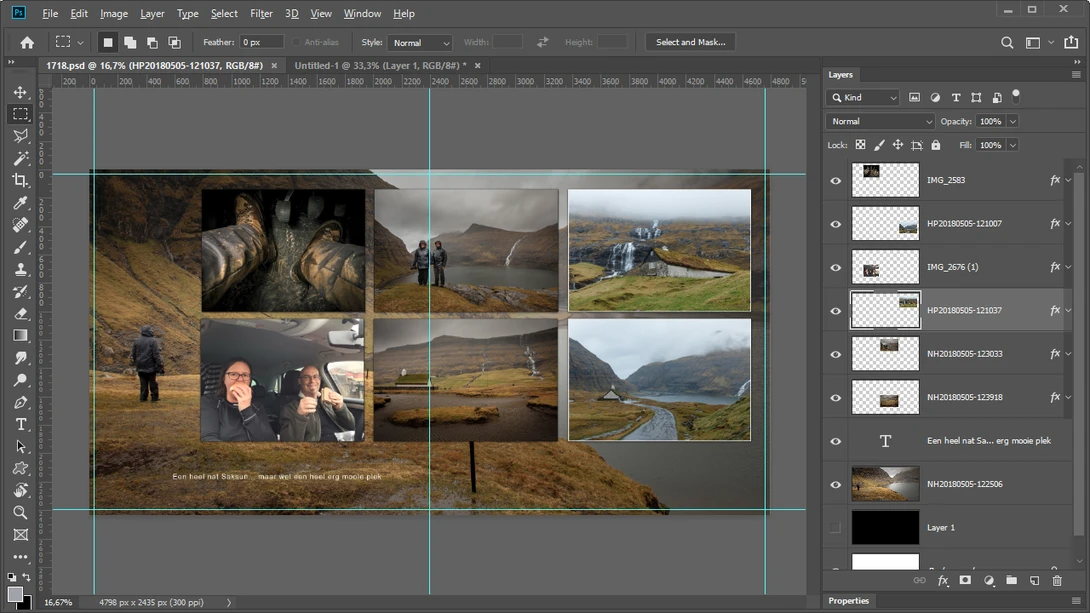1090x613 pixels.
Task: Select the Magic Wand tool
Action: (x=20, y=158)
